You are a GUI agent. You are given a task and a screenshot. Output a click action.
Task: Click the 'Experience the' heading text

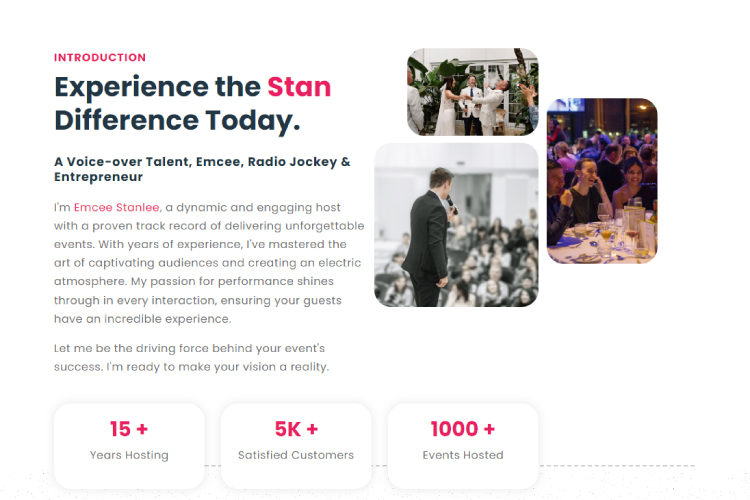pyautogui.click(x=157, y=86)
